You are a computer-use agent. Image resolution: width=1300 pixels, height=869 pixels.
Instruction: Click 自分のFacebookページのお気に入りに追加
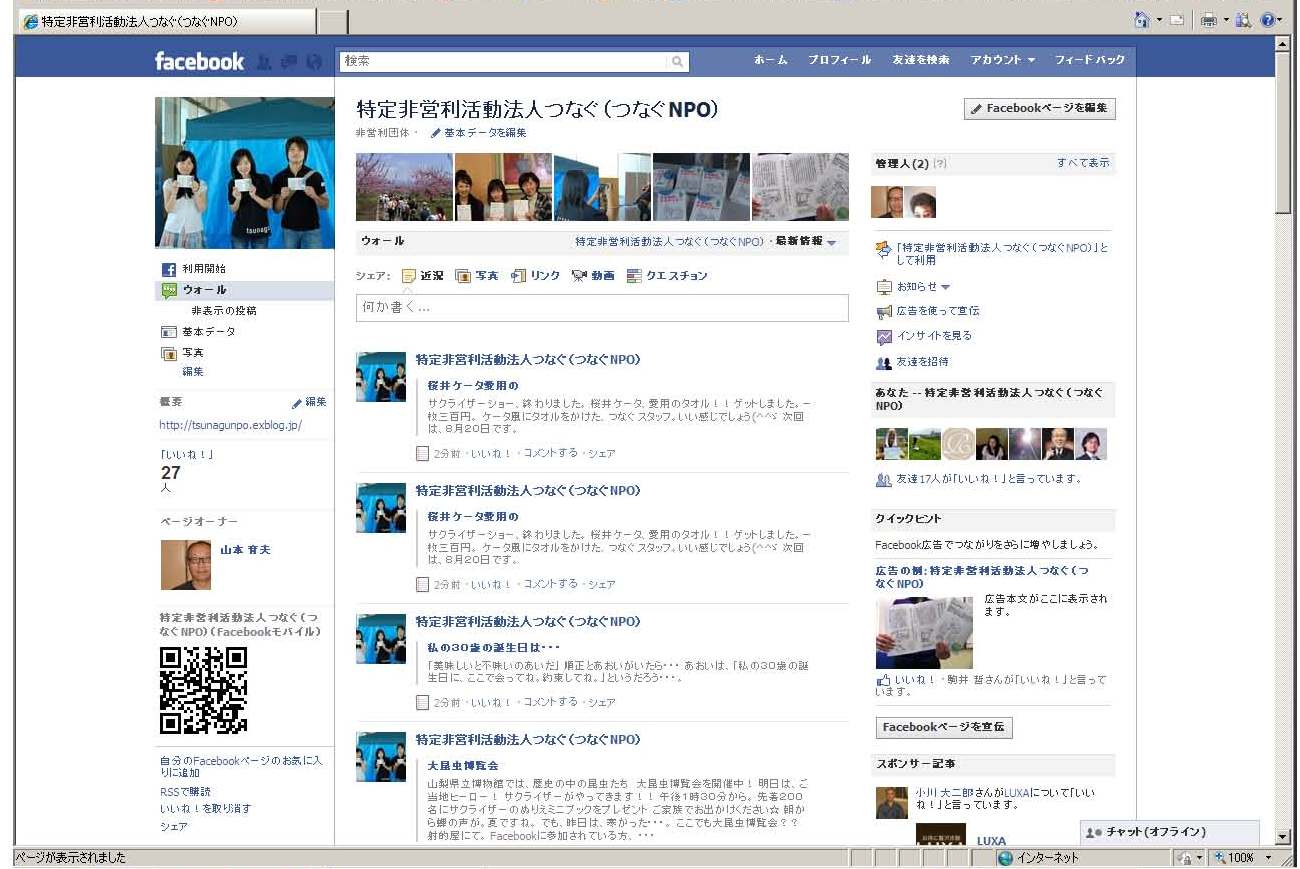pos(241,767)
